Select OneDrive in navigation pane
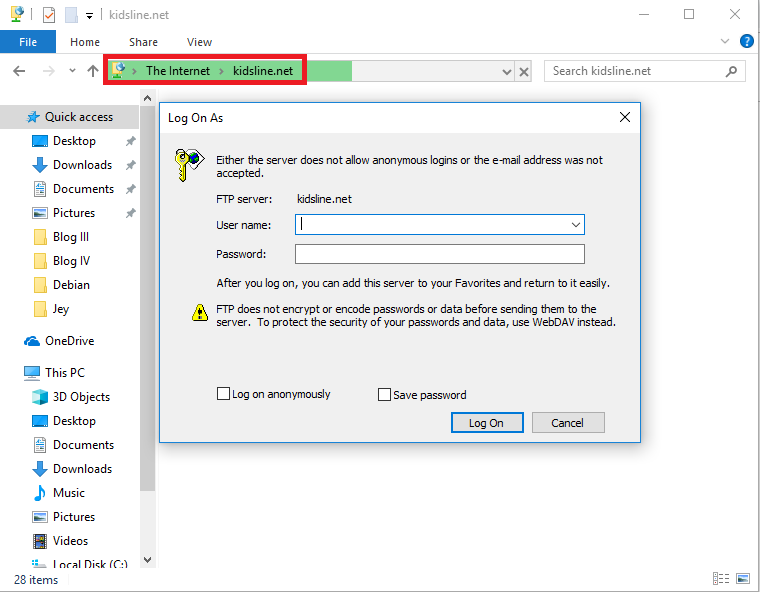The image size is (760, 592). tap(69, 341)
